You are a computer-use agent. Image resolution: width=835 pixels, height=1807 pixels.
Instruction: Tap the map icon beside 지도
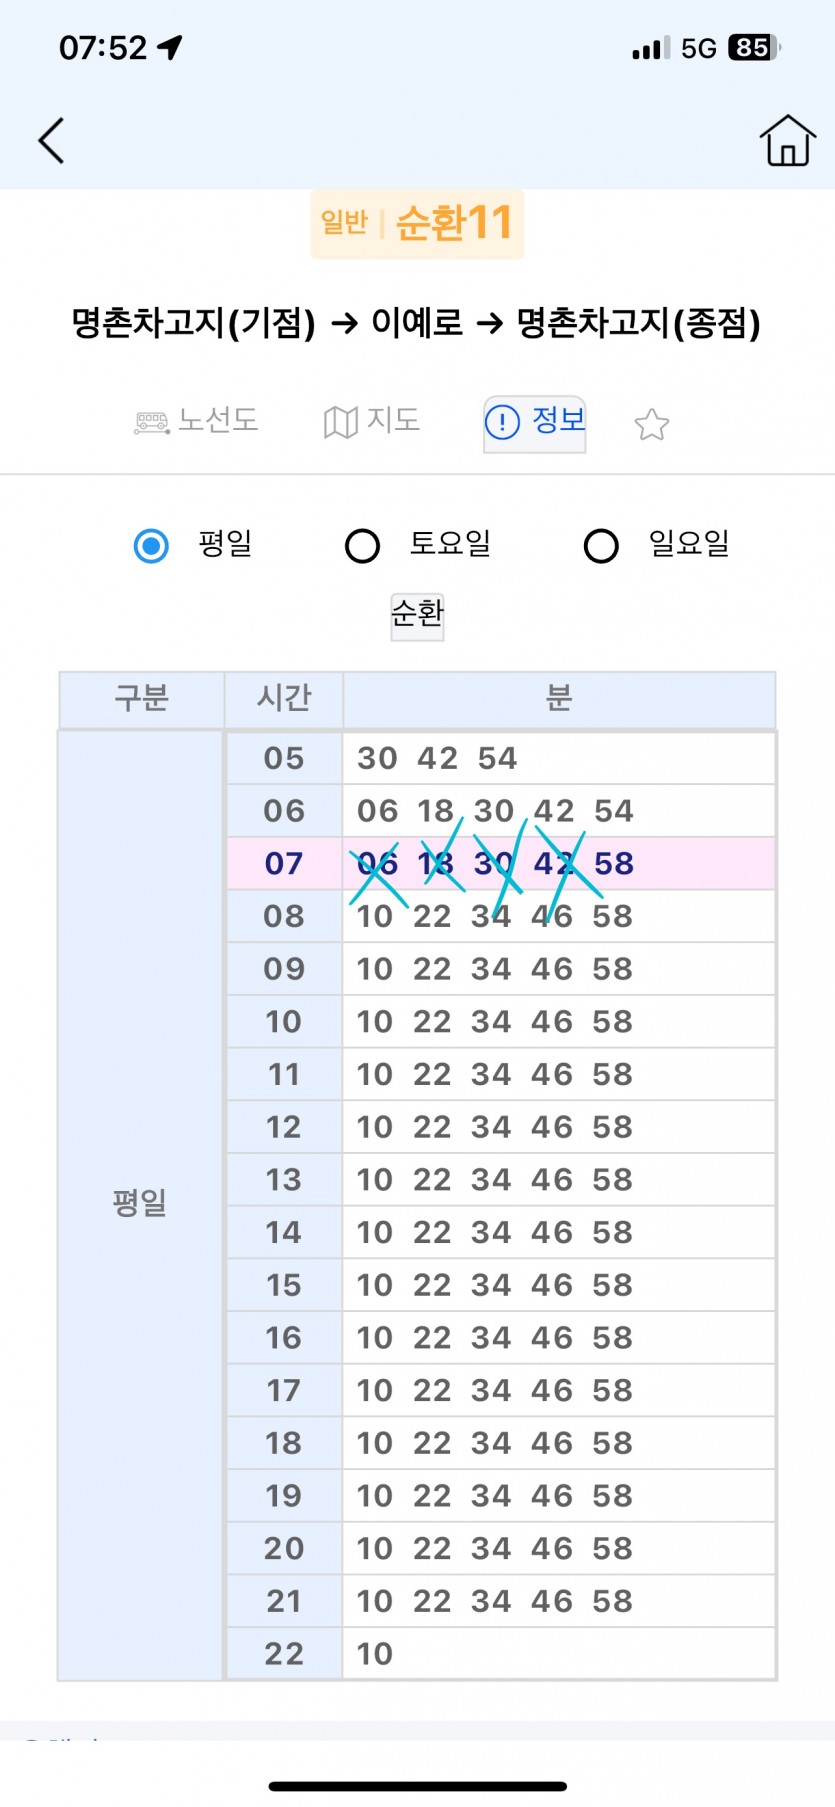pyautogui.click(x=340, y=423)
